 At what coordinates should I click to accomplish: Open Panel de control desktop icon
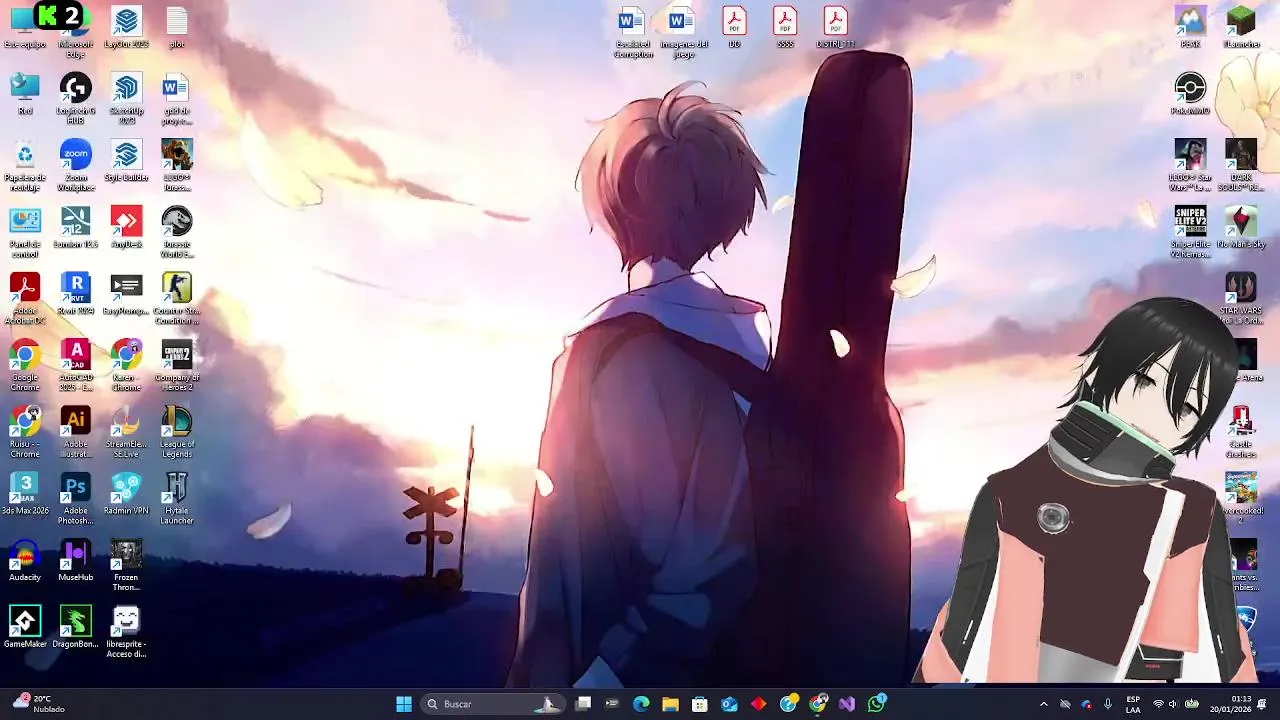click(25, 232)
